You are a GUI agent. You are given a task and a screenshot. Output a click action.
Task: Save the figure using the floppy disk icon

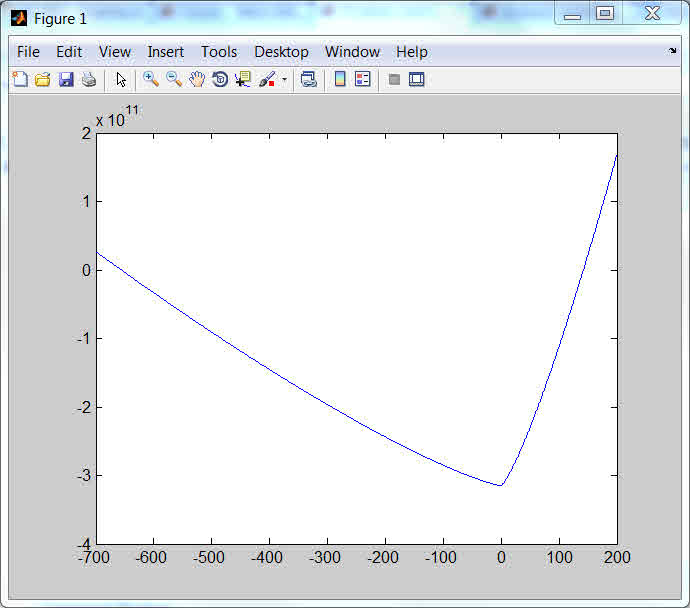point(66,79)
